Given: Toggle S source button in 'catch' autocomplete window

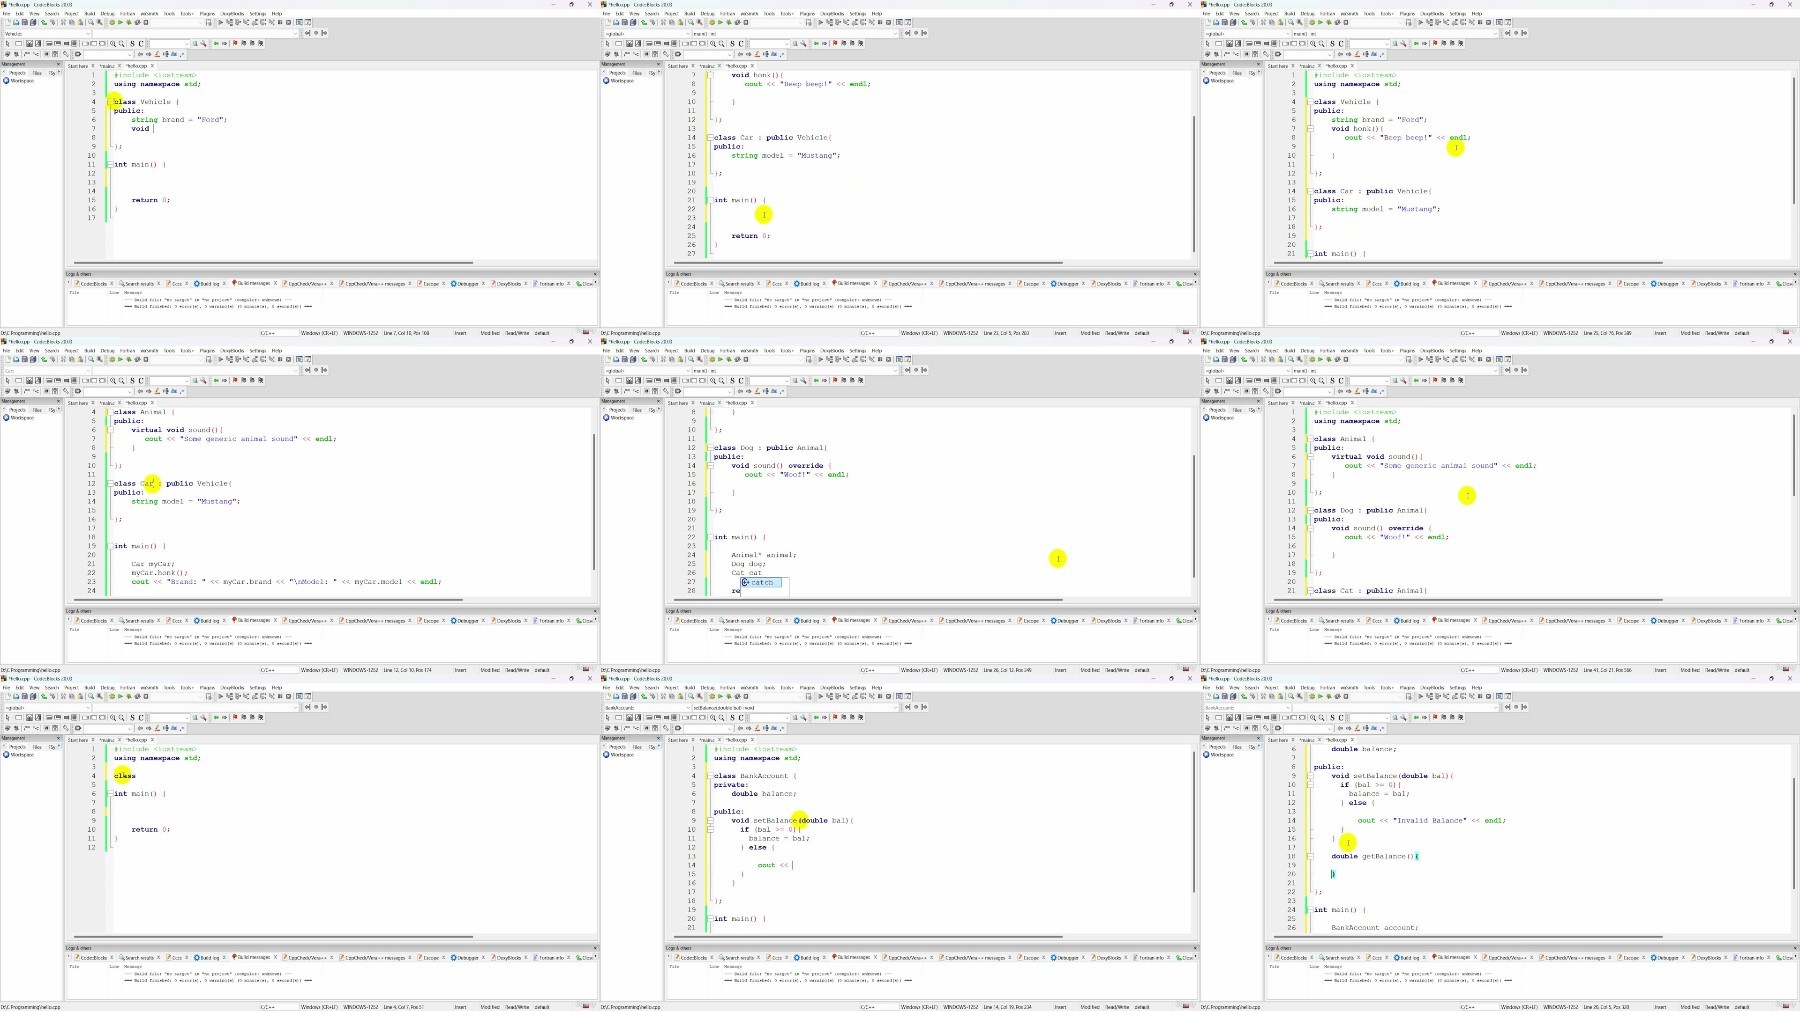Looking at the screenshot, I should coord(732,380).
